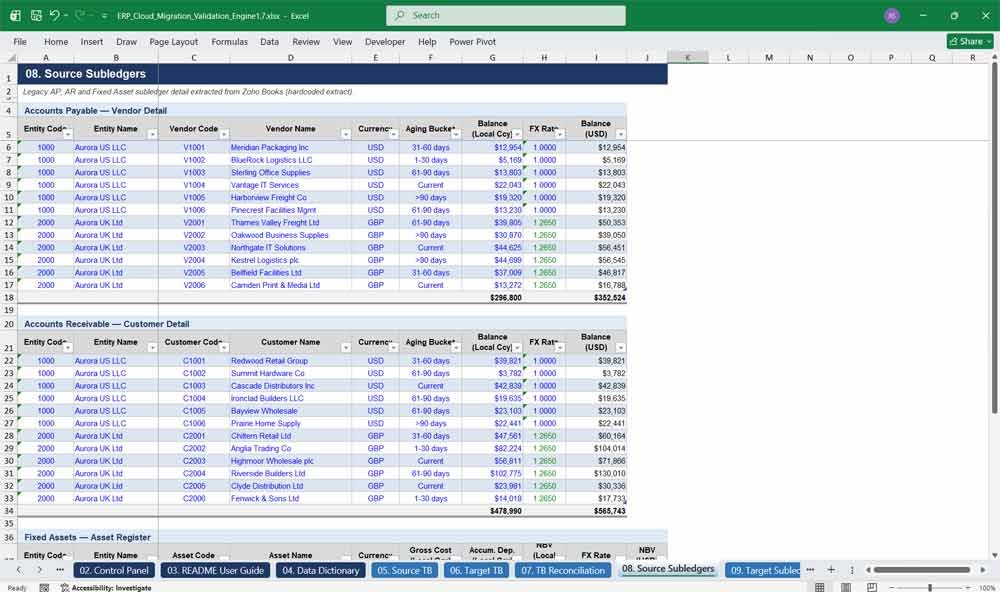Switch to 07. TB Reconciliation sheet

click(562, 570)
